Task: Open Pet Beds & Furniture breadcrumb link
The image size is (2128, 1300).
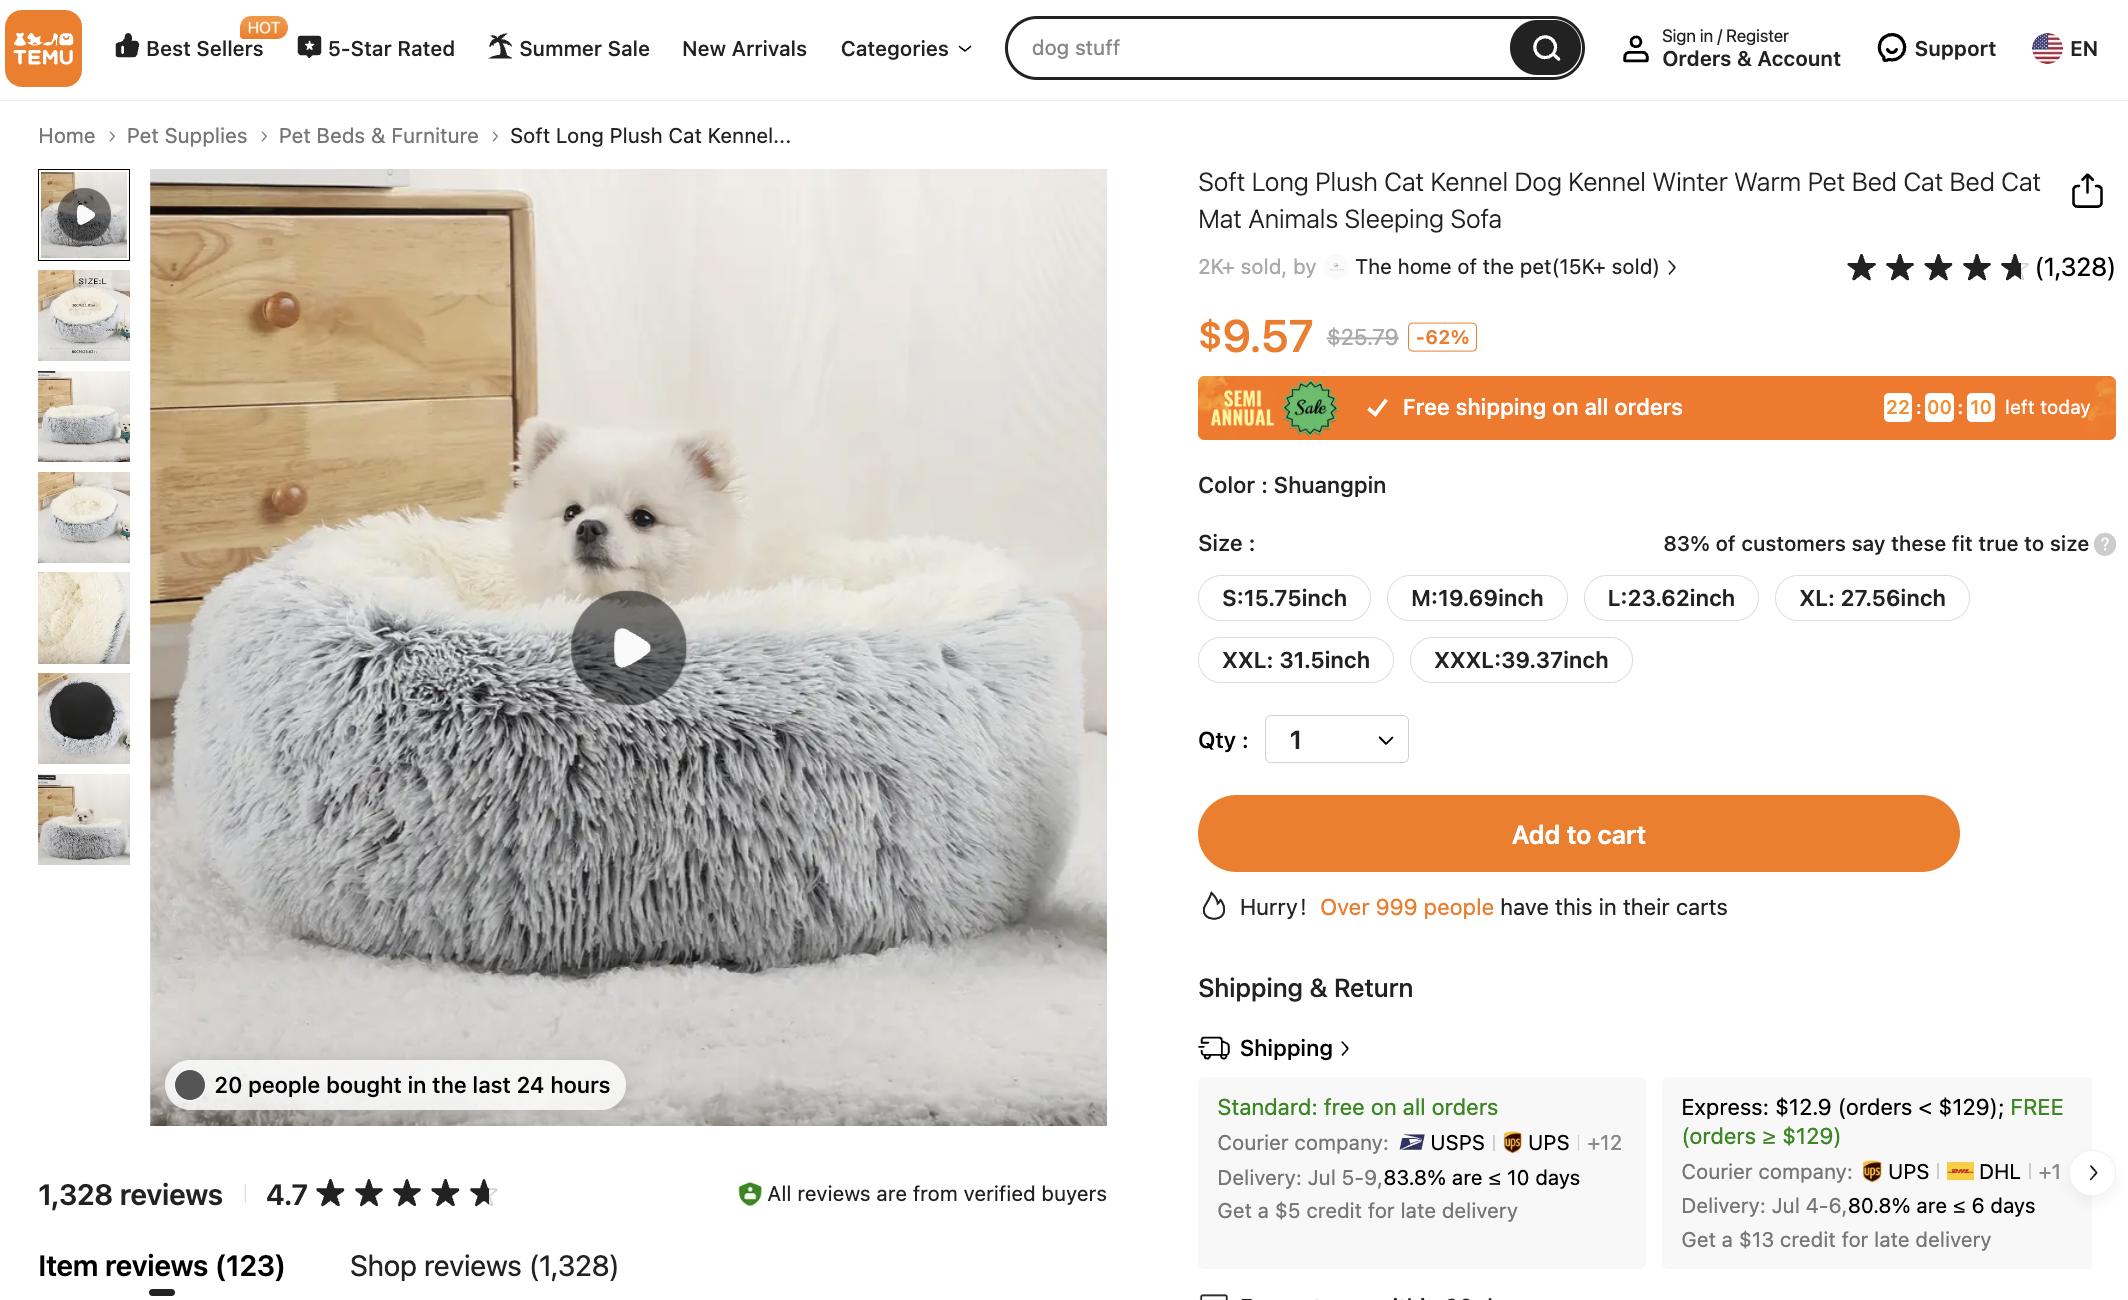Action: [x=378, y=136]
